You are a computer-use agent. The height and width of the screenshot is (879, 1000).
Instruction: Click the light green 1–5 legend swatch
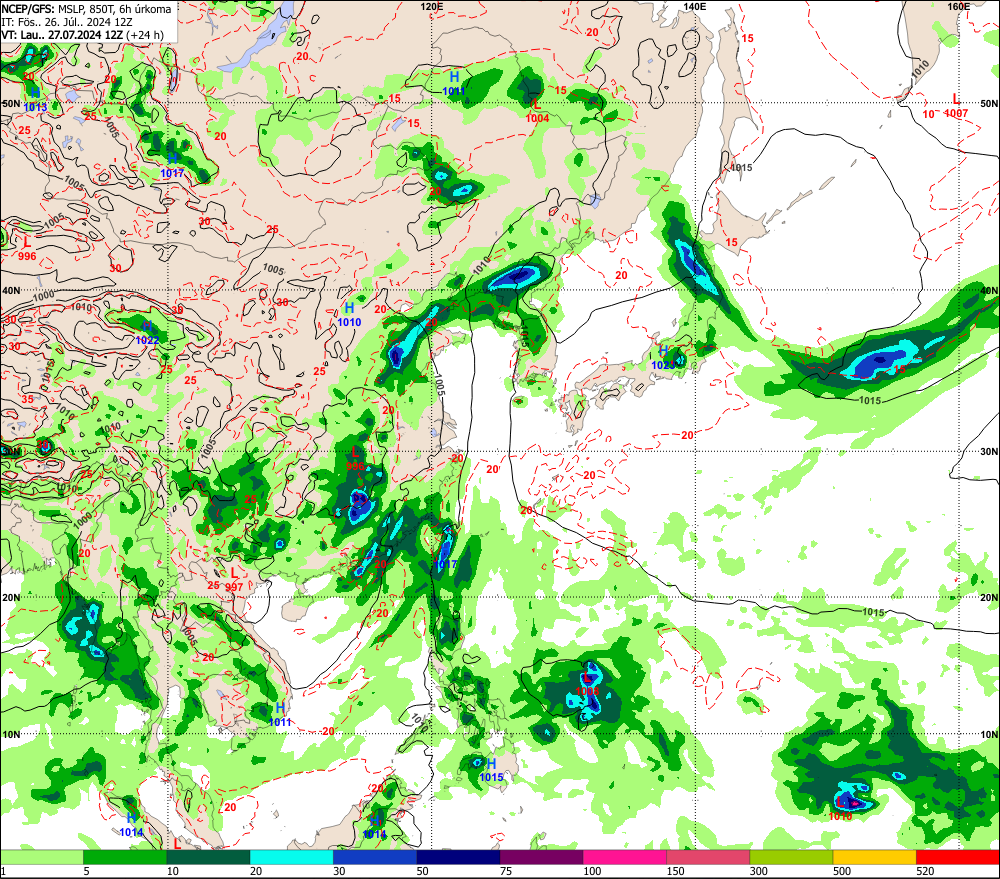(x=42, y=857)
